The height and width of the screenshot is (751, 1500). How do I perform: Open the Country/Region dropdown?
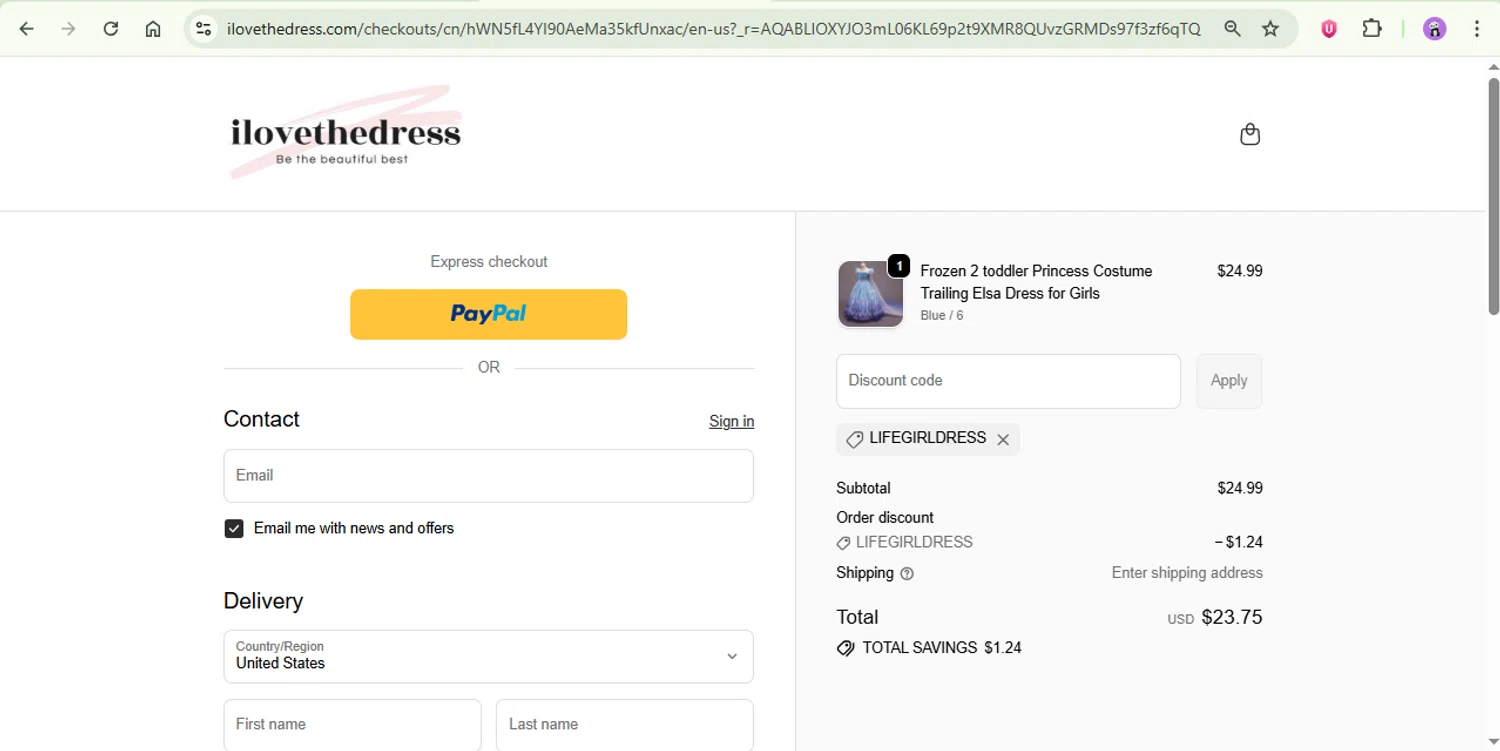coord(488,657)
